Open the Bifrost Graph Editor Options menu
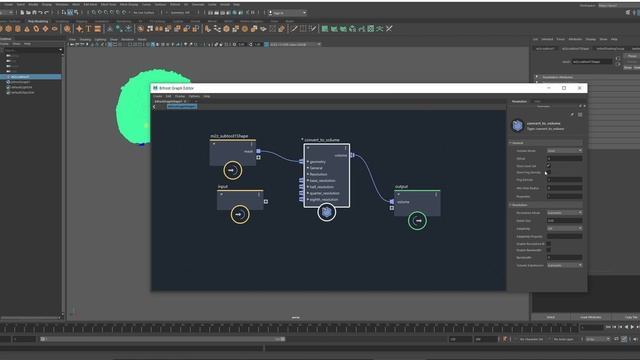This screenshot has width=640, height=360. [x=194, y=96]
